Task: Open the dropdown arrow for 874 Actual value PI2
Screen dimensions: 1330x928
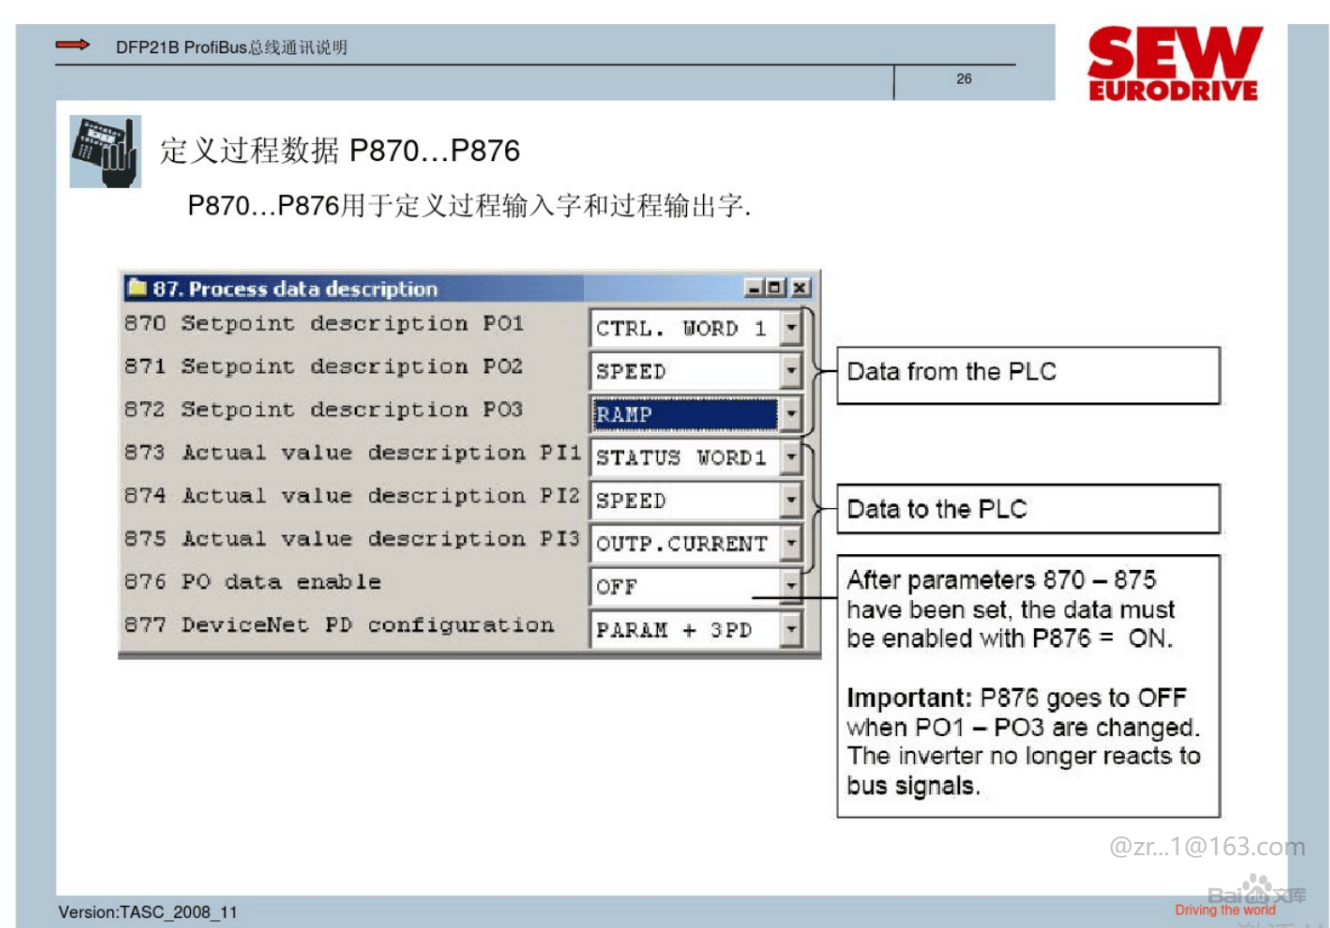Action: [x=791, y=500]
